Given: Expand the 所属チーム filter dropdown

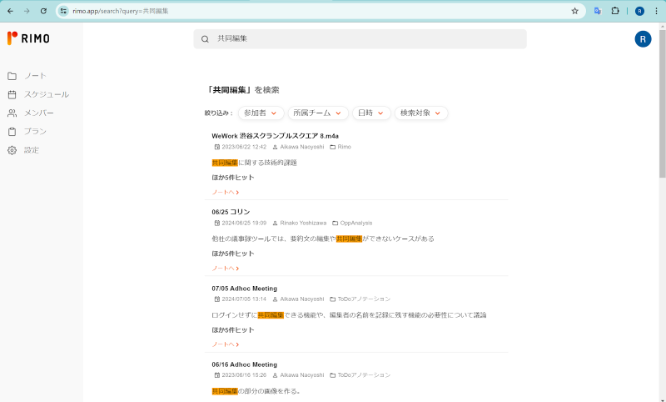Looking at the screenshot, I should click(x=320, y=113).
